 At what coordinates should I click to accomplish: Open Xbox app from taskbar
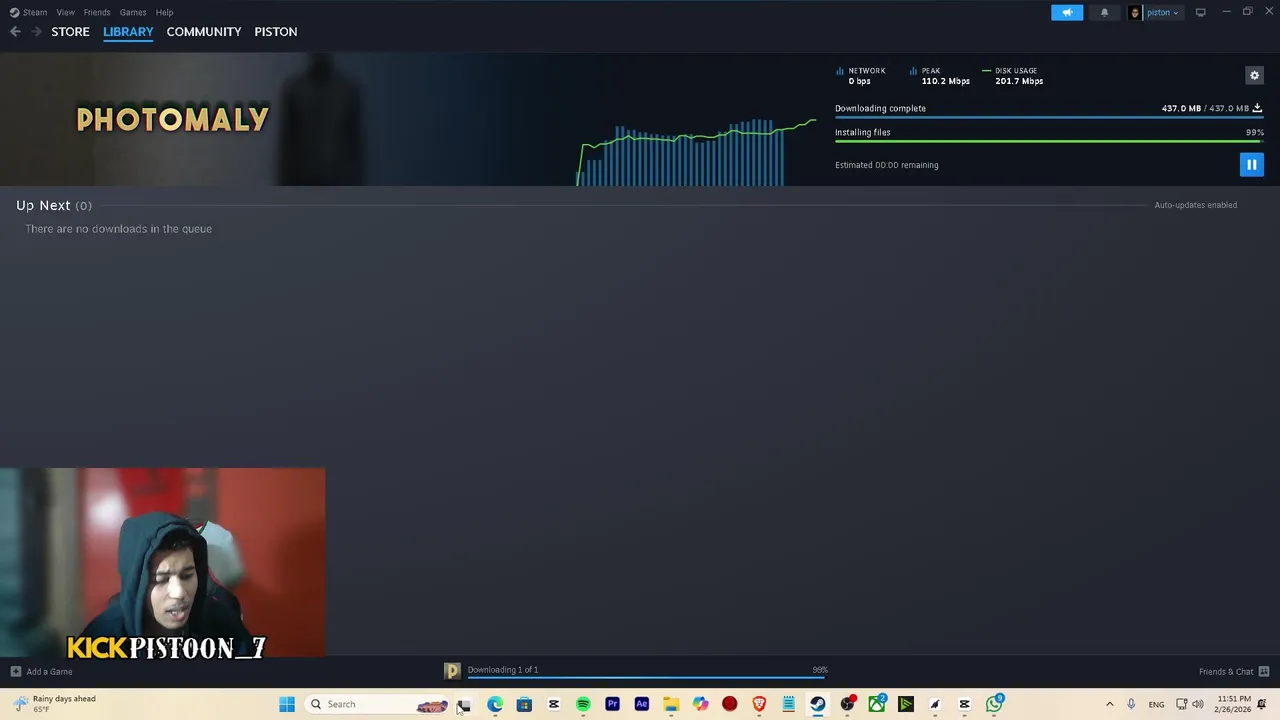(876, 704)
